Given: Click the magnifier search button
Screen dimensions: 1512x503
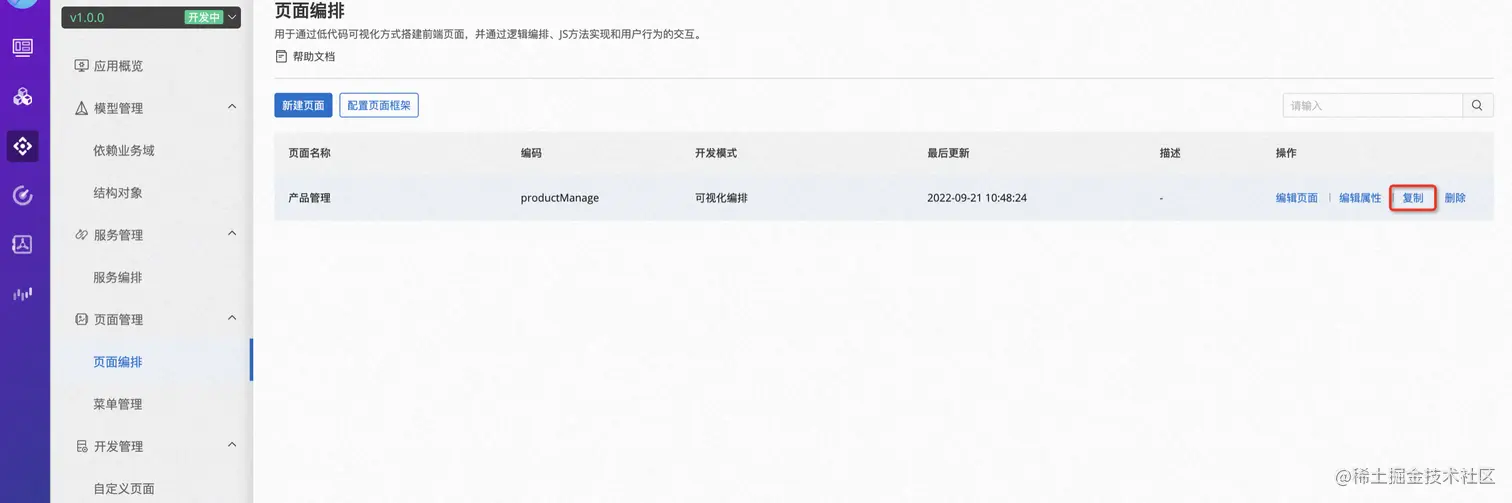Looking at the screenshot, I should (x=1478, y=105).
